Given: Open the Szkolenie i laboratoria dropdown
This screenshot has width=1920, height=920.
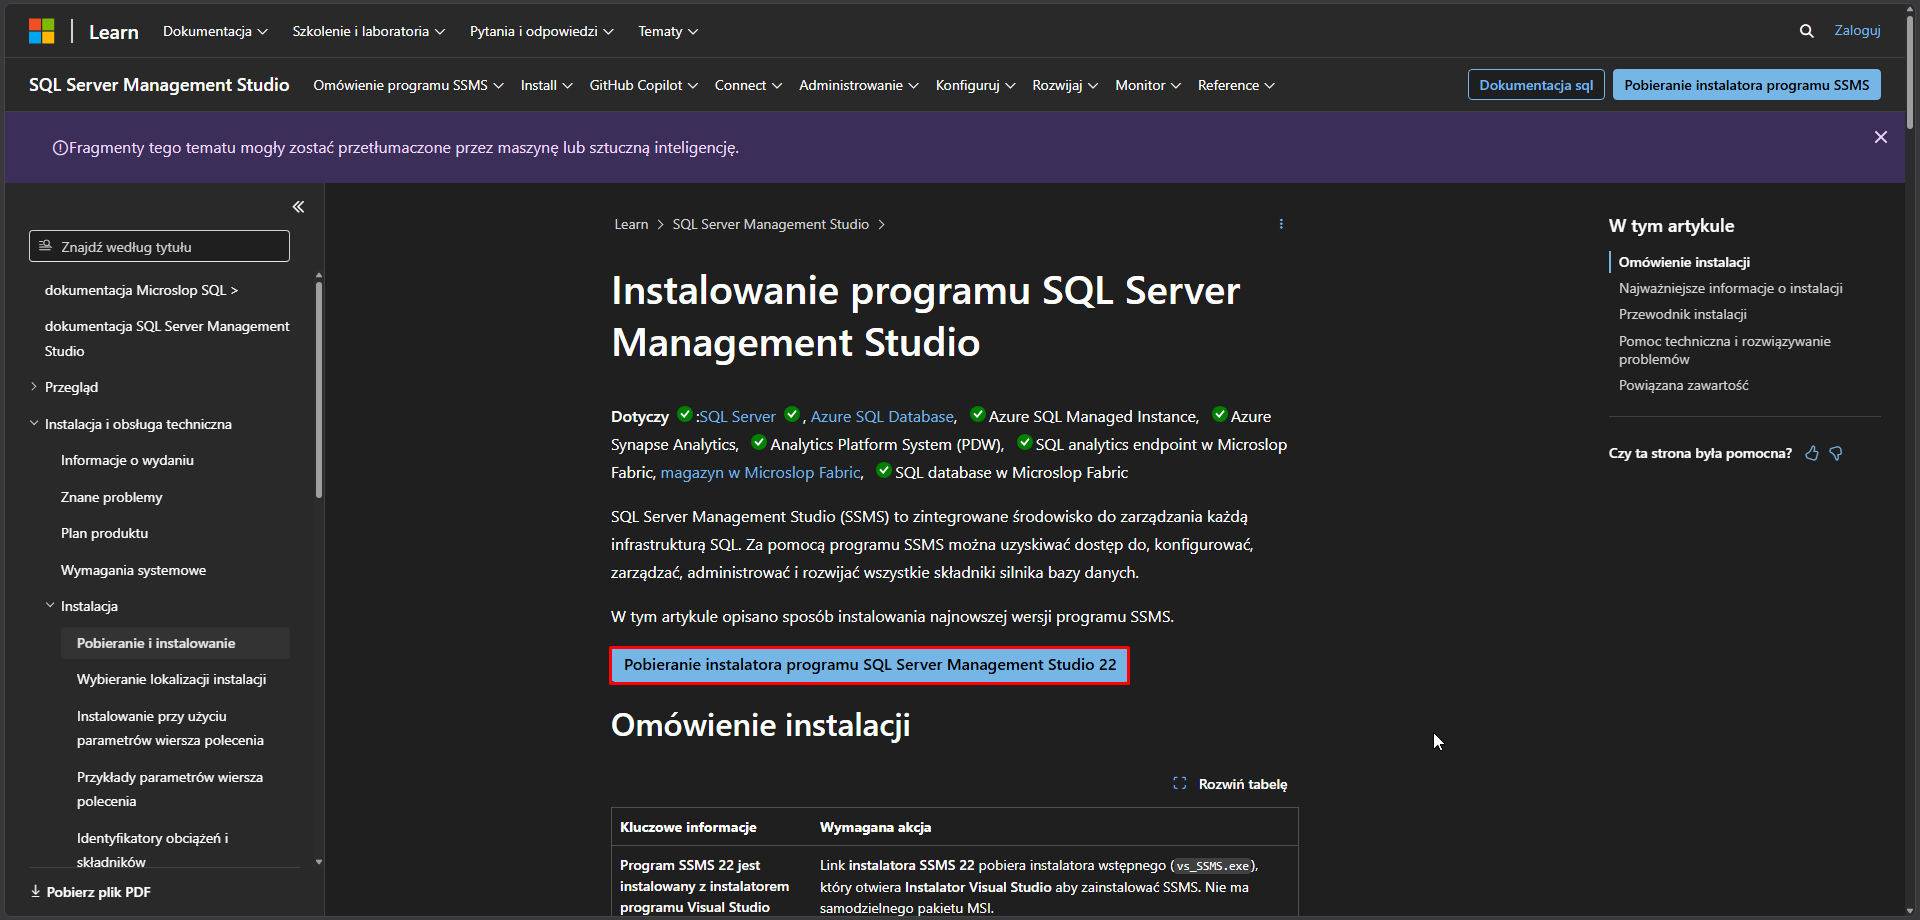Looking at the screenshot, I should point(368,31).
